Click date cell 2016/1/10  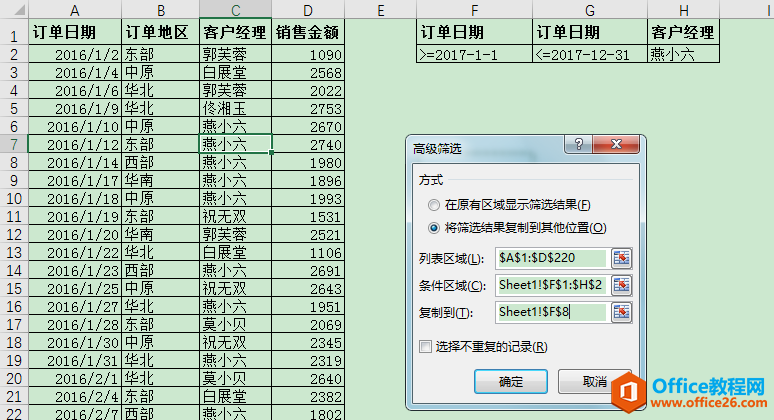(75, 126)
